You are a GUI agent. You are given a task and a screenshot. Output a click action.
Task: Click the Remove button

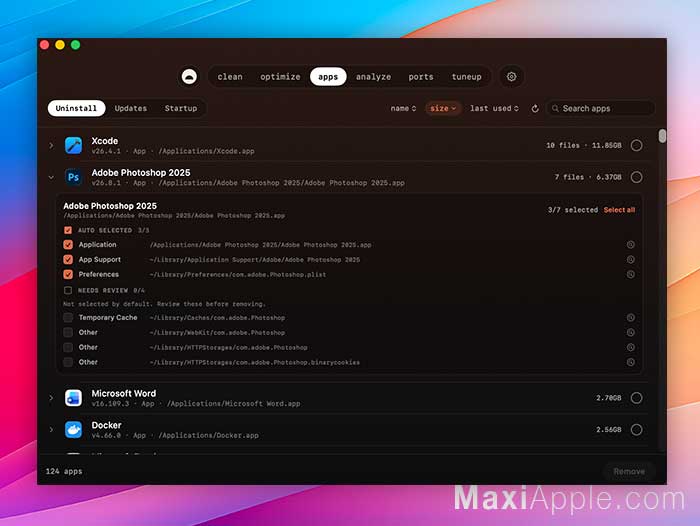pos(629,472)
